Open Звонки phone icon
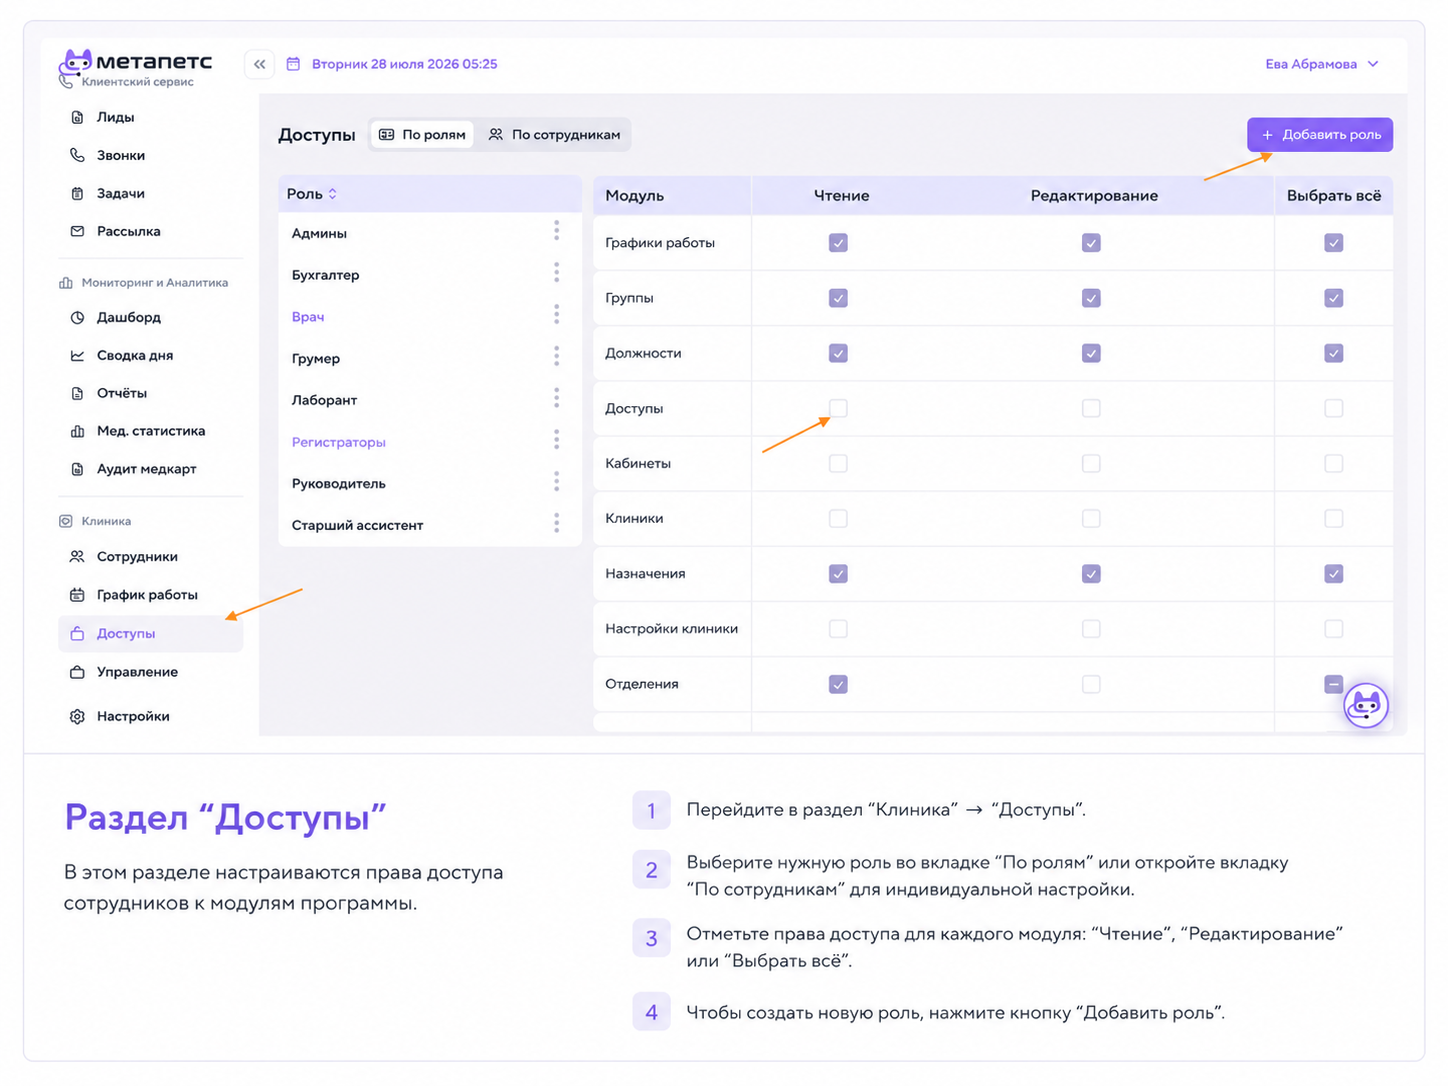 pyautogui.click(x=77, y=155)
